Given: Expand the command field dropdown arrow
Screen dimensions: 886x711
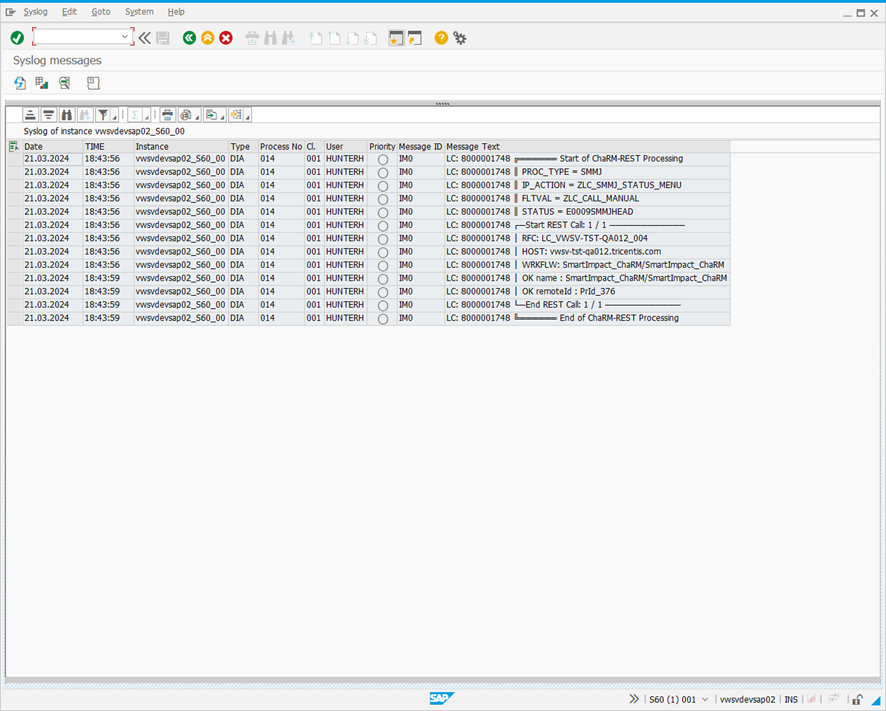Looking at the screenshot, I should [125, 37].
